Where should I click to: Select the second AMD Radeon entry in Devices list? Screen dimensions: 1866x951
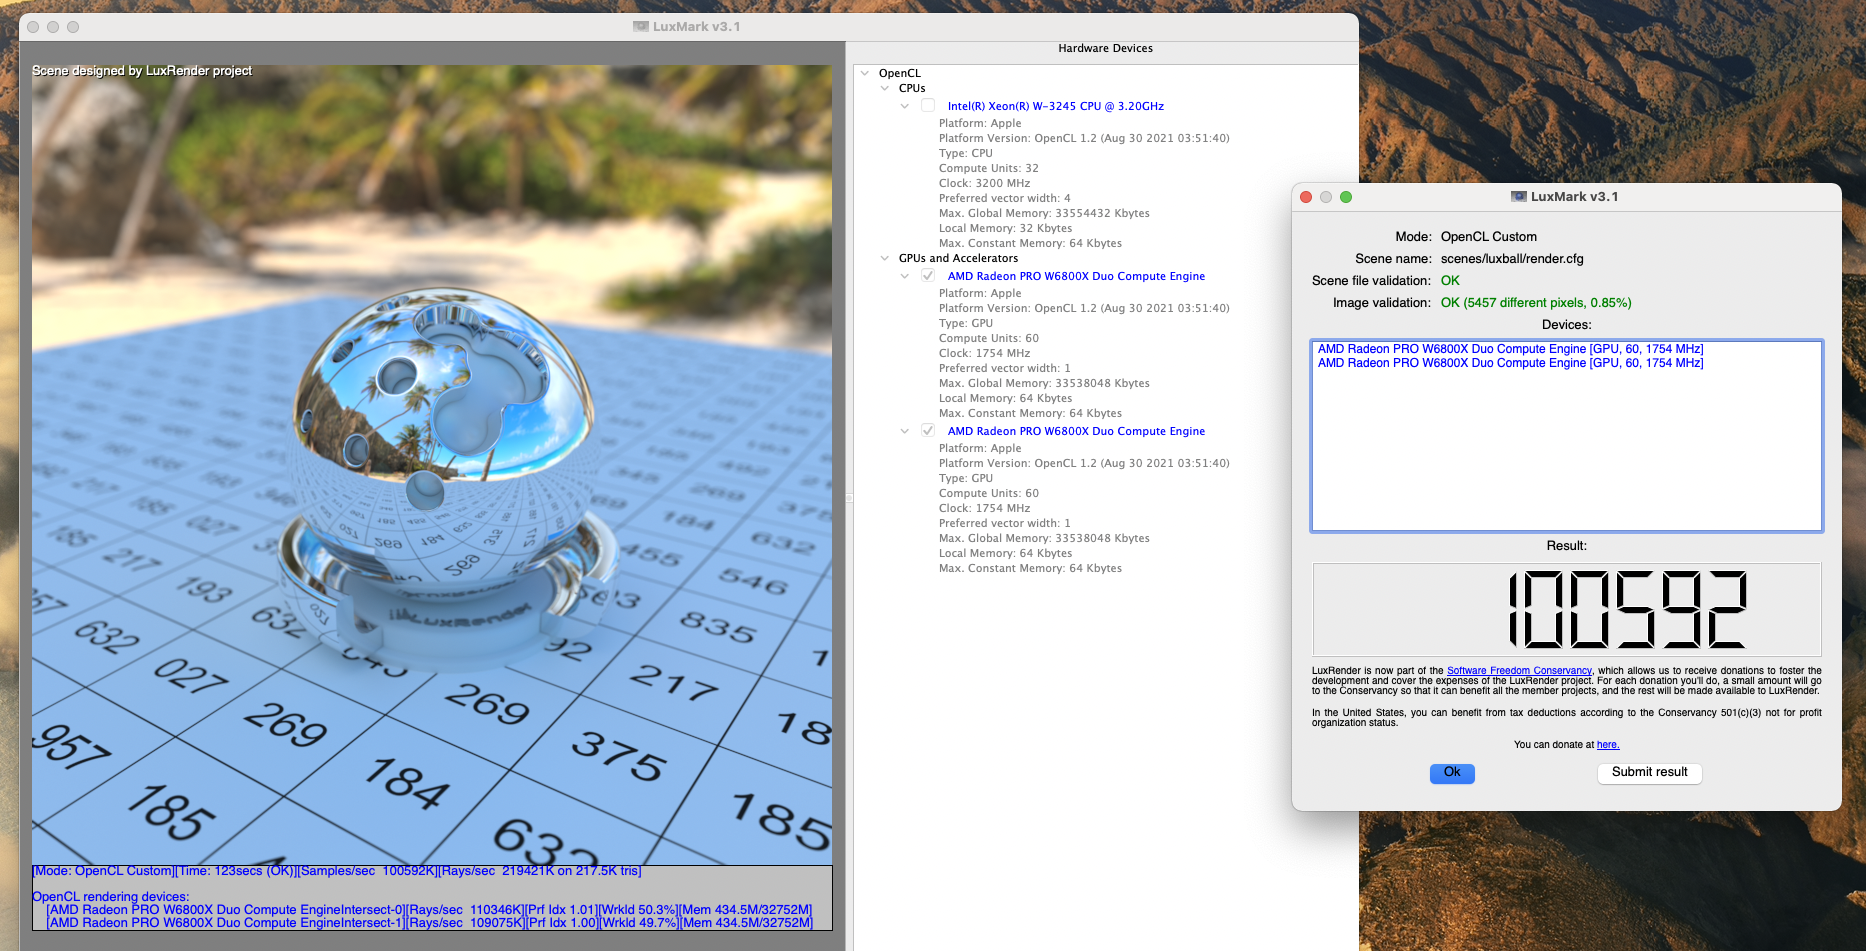1510,363
